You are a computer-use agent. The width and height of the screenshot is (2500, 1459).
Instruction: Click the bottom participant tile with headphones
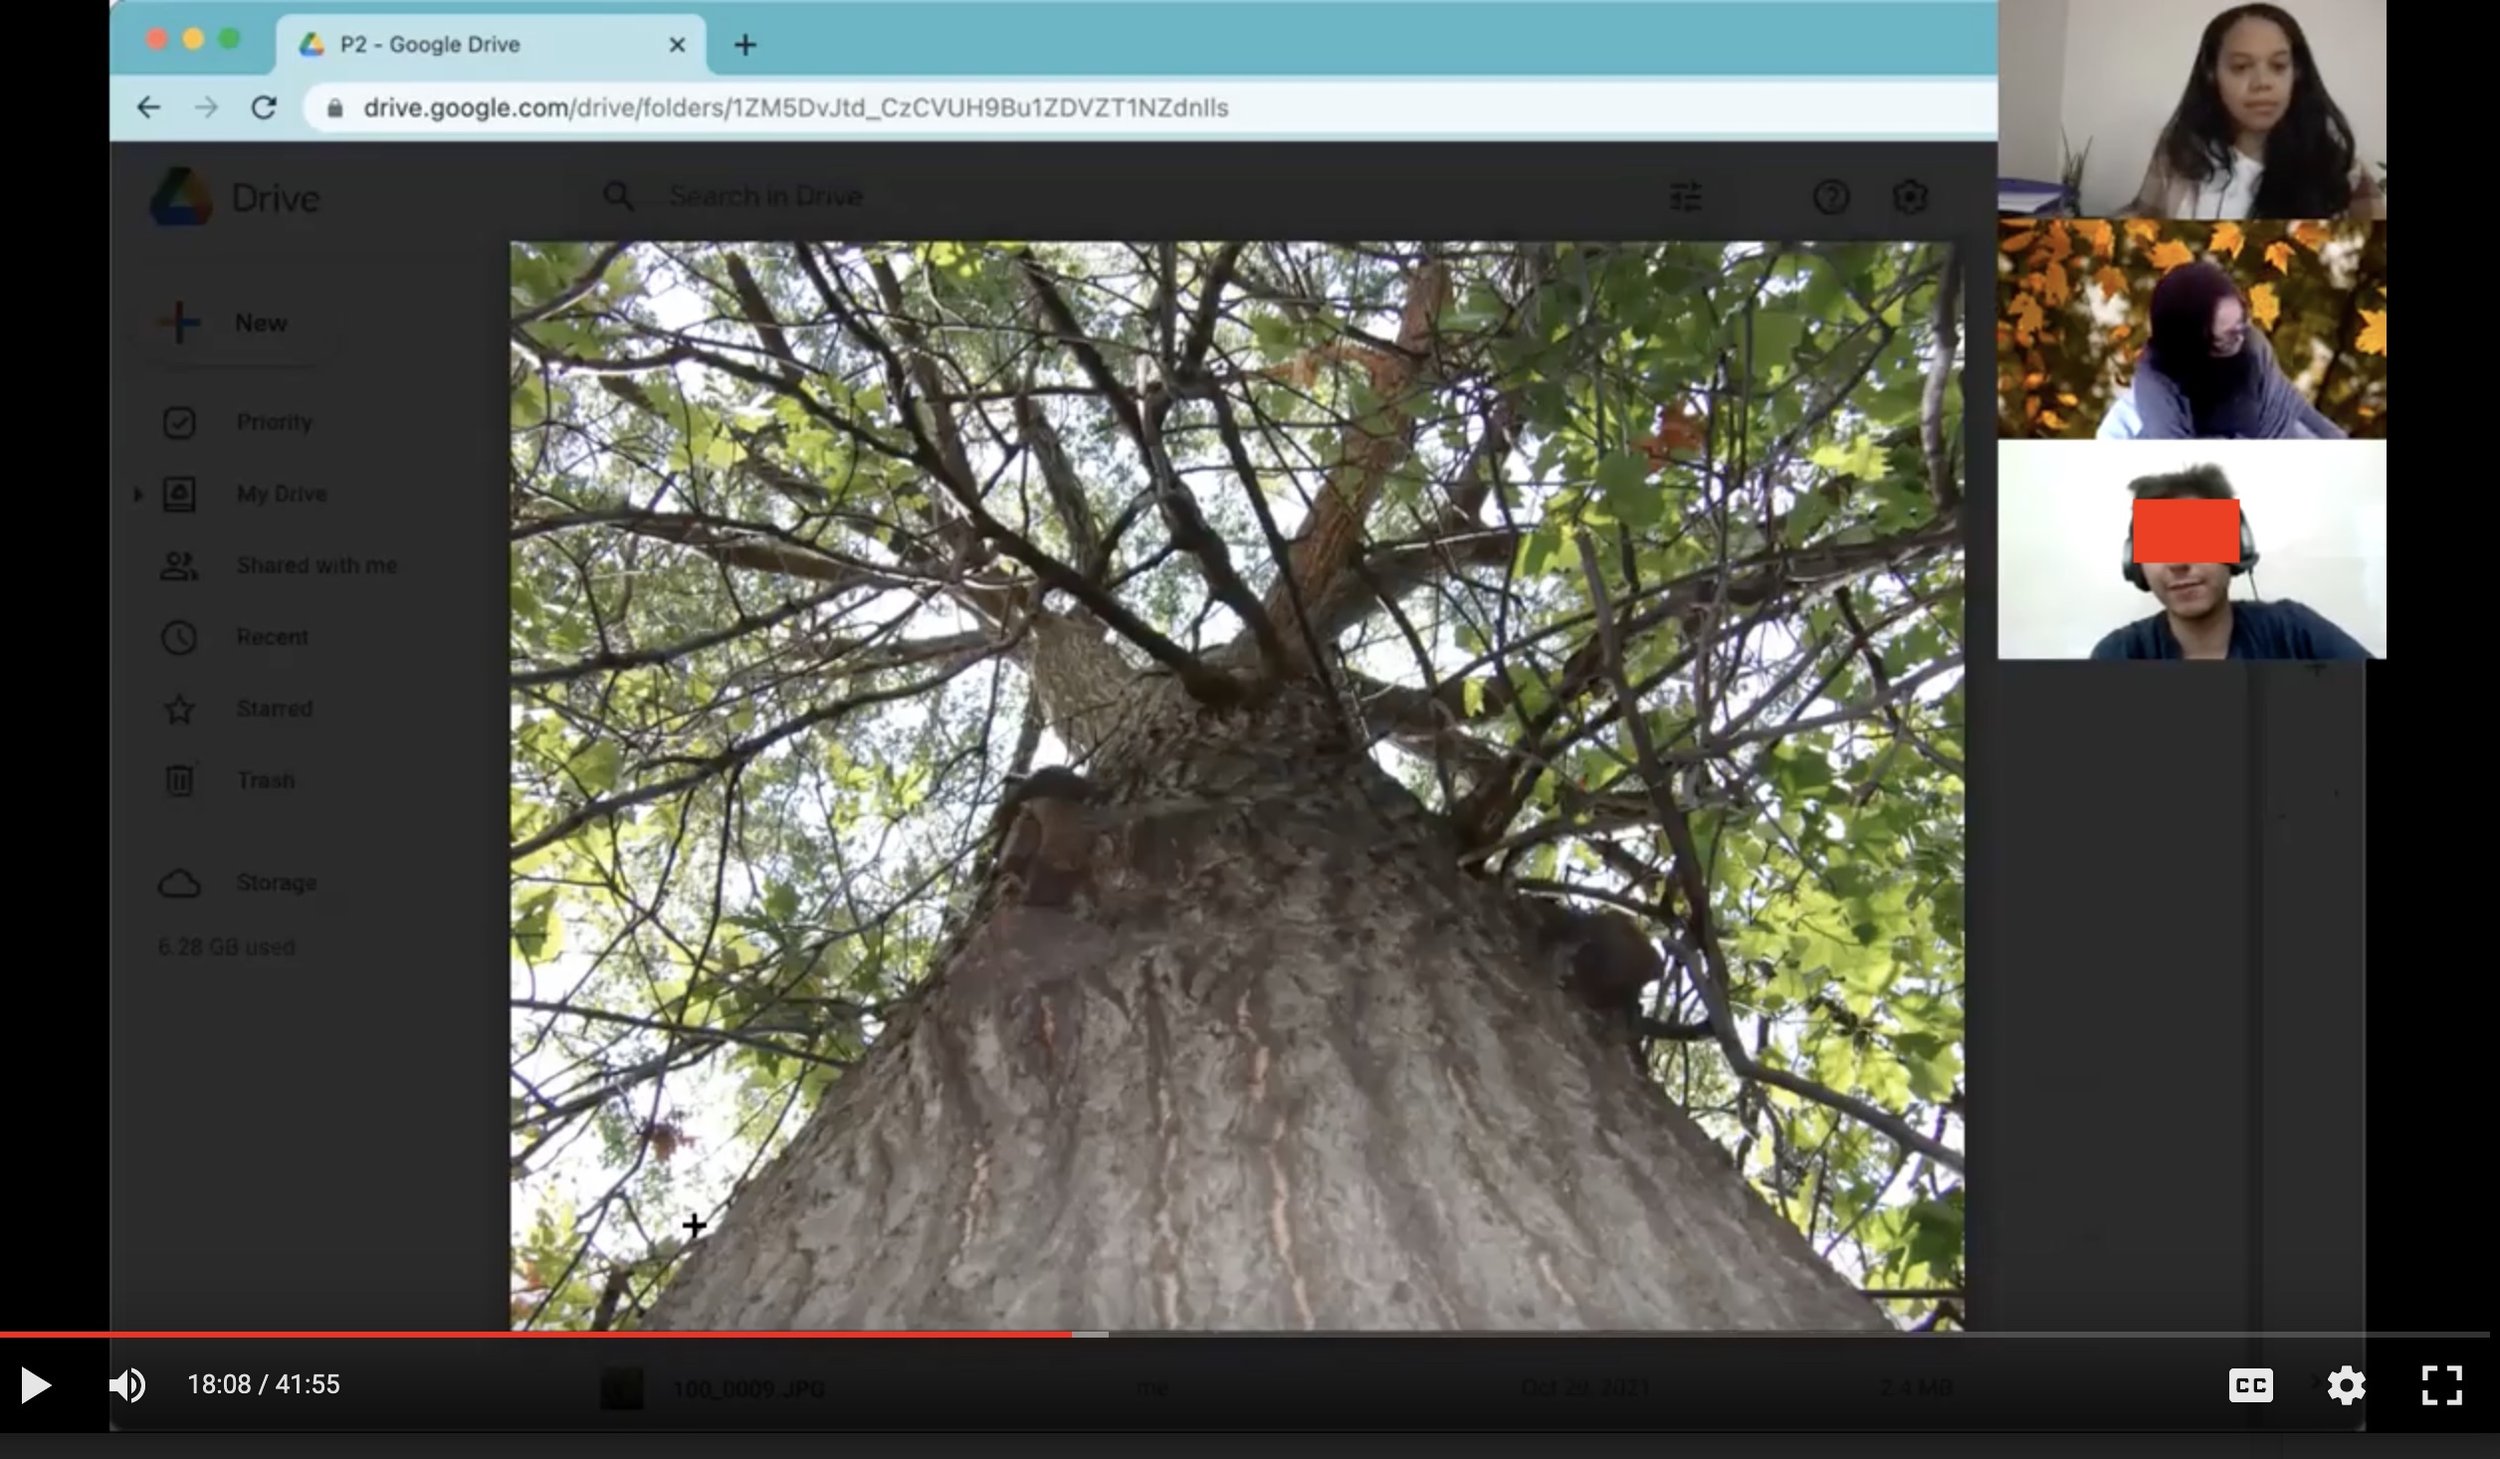point(2192,549)
